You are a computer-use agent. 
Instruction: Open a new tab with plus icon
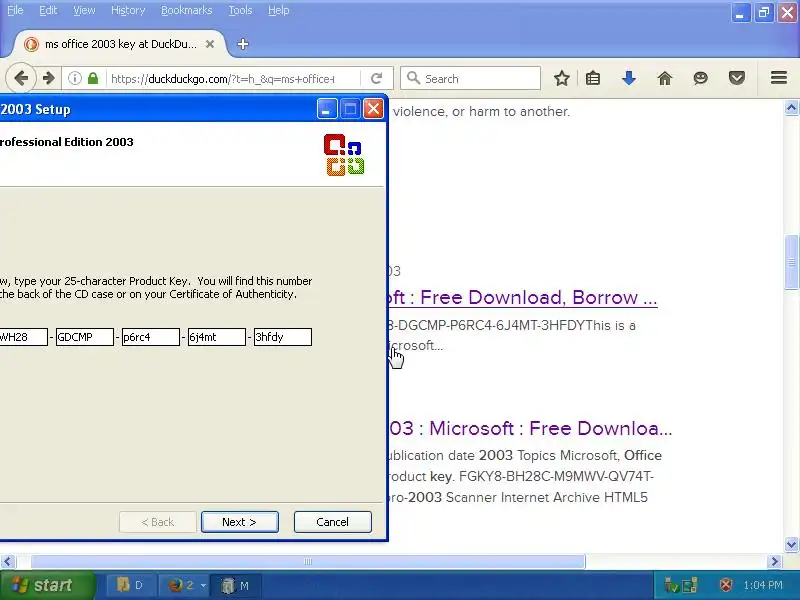tap(243, 44)
